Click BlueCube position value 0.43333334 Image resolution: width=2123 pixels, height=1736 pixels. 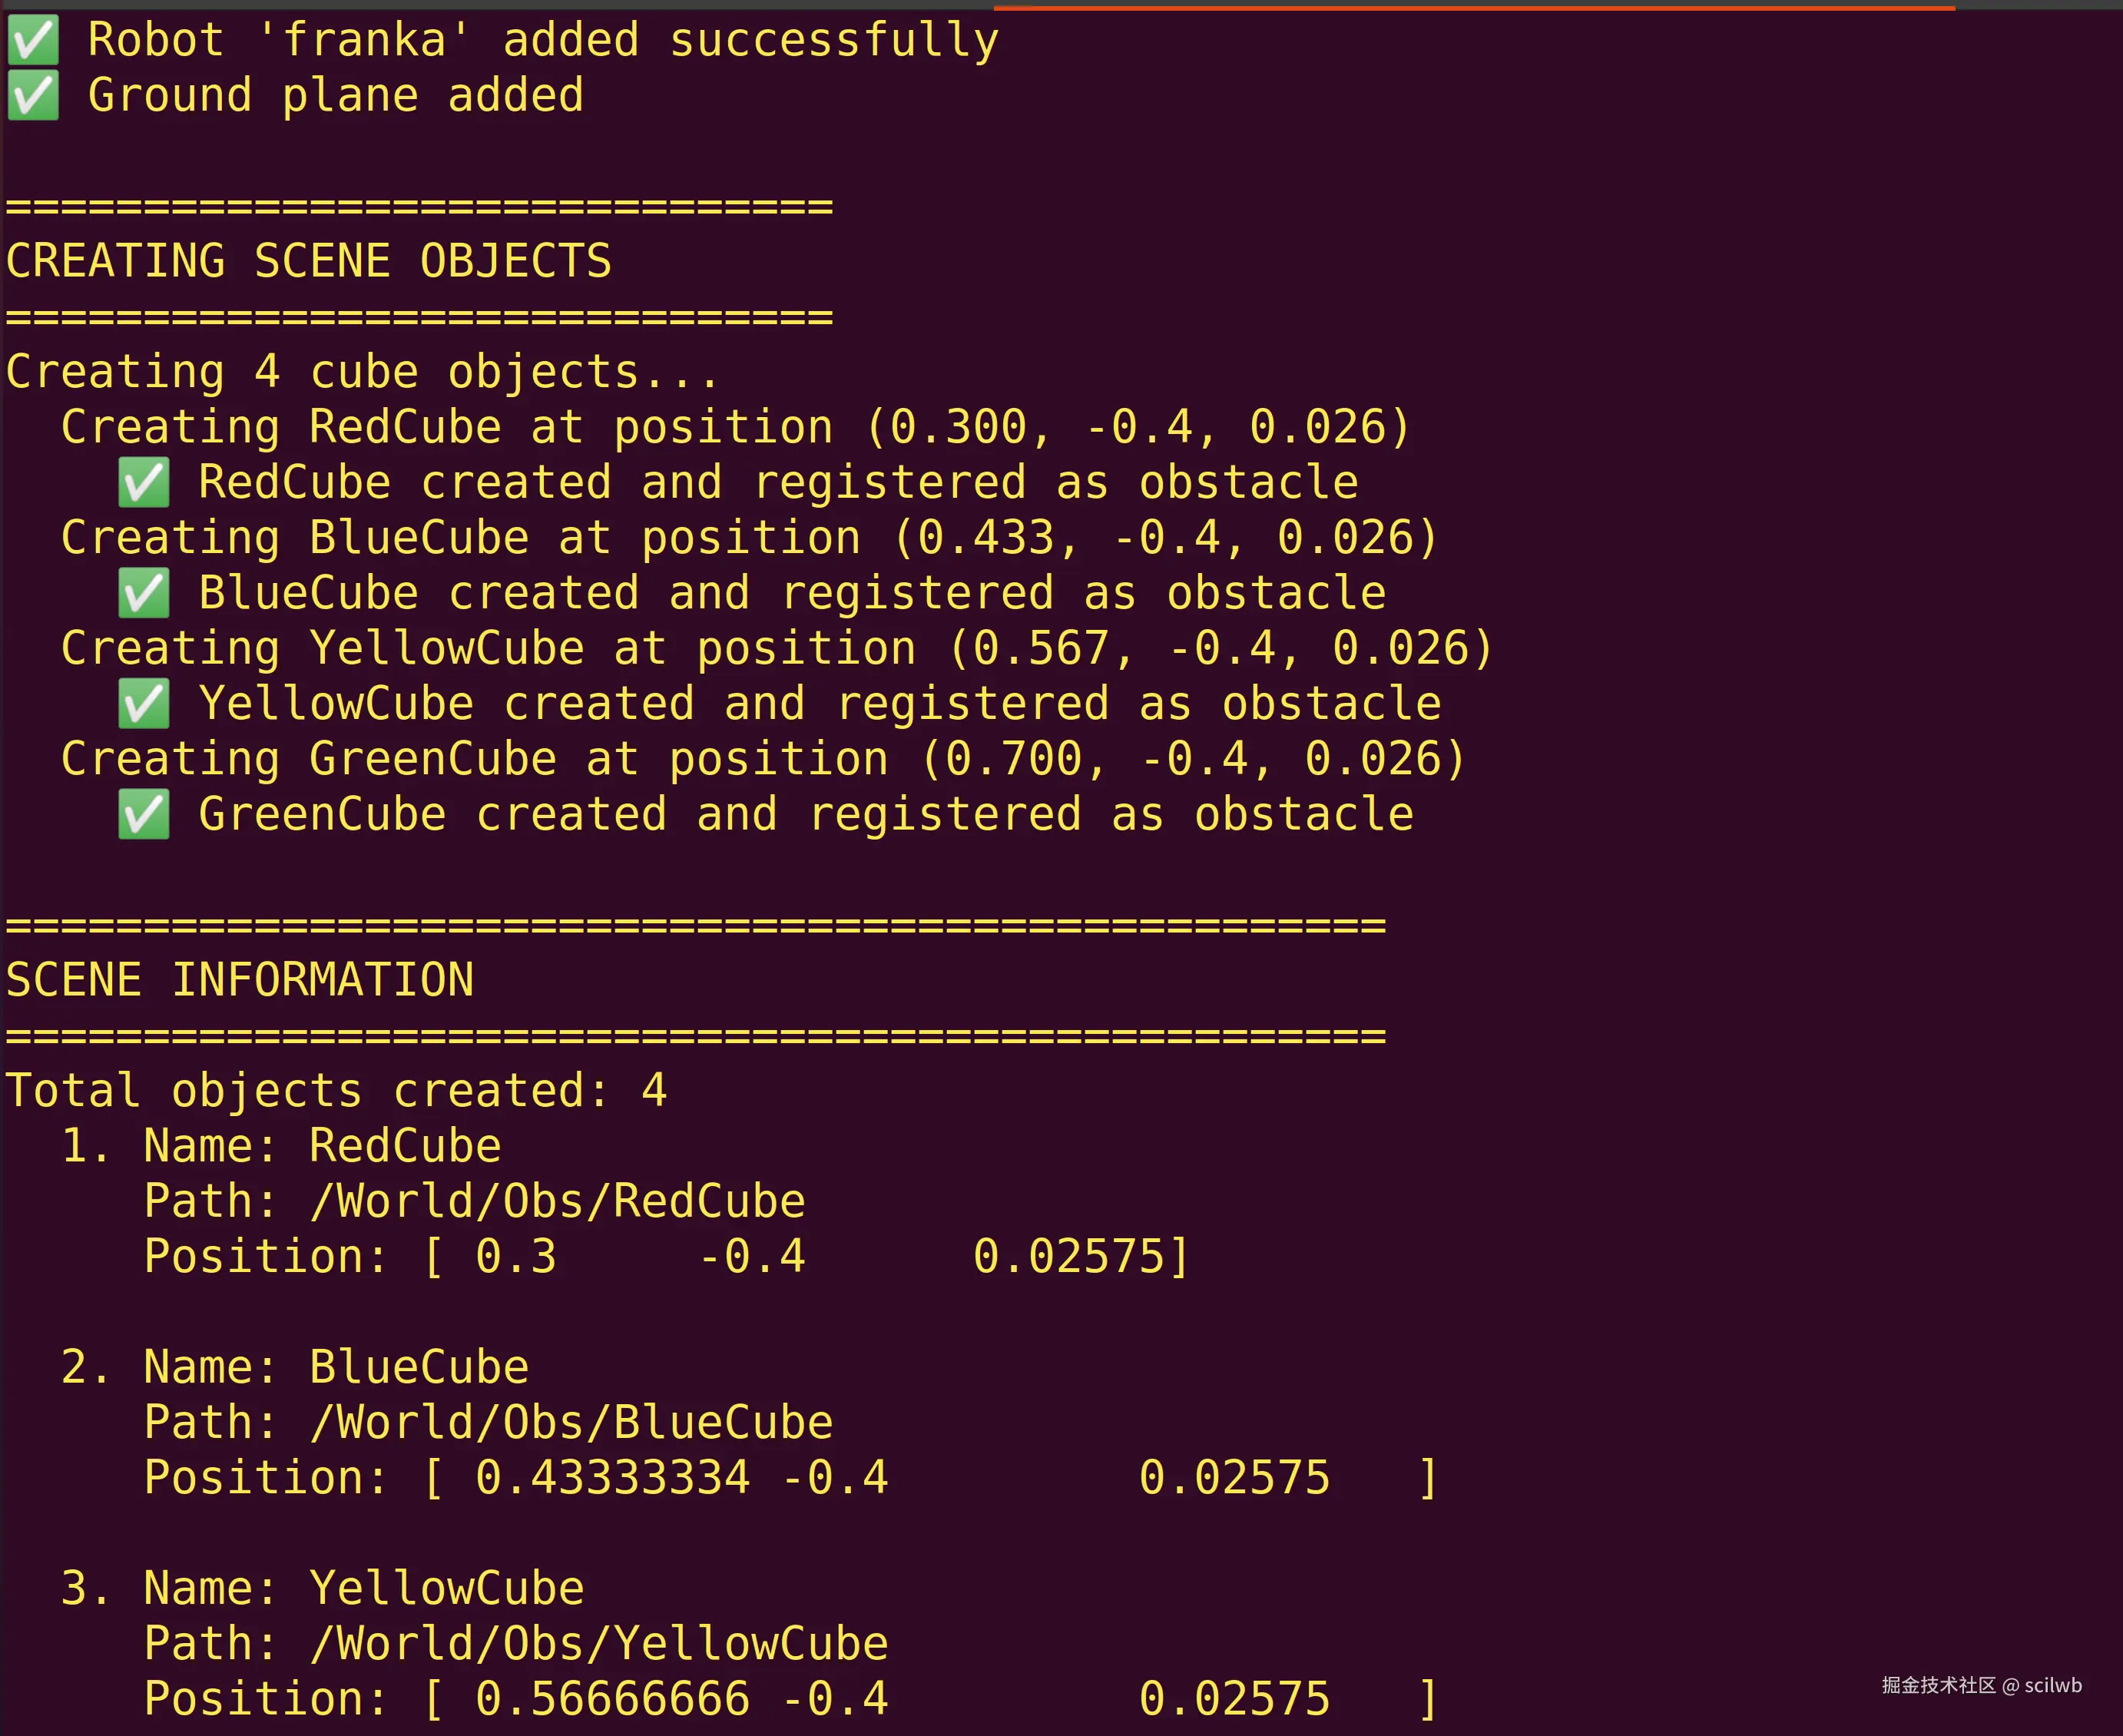612,1478
